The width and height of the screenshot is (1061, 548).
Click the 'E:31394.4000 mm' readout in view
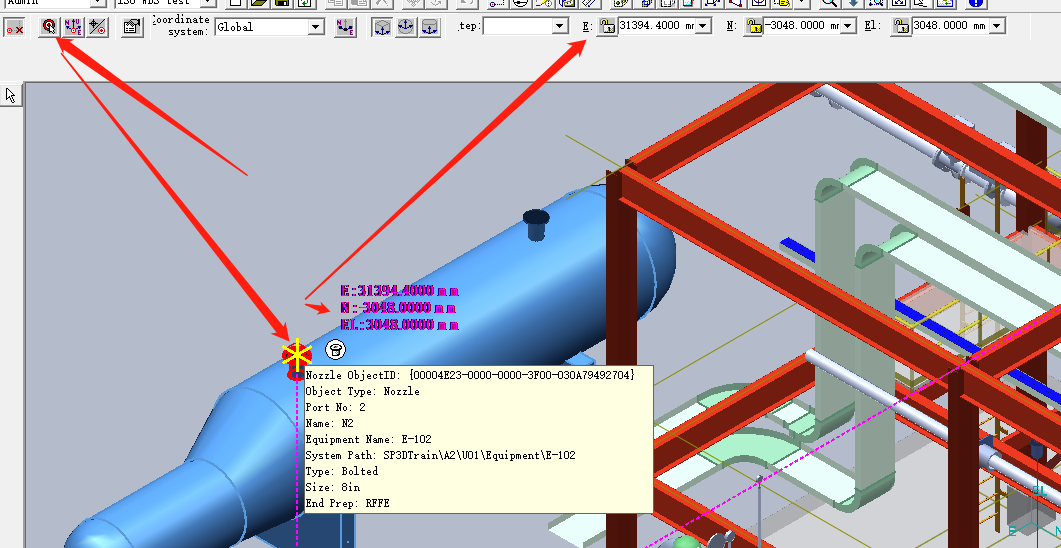coord(400,291)
